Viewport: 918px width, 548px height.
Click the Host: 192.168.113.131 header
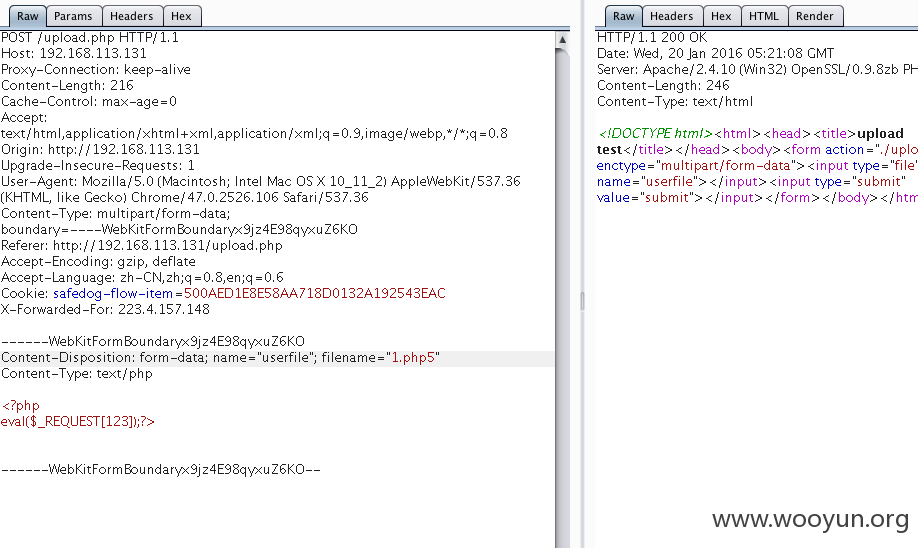point(74,53)
